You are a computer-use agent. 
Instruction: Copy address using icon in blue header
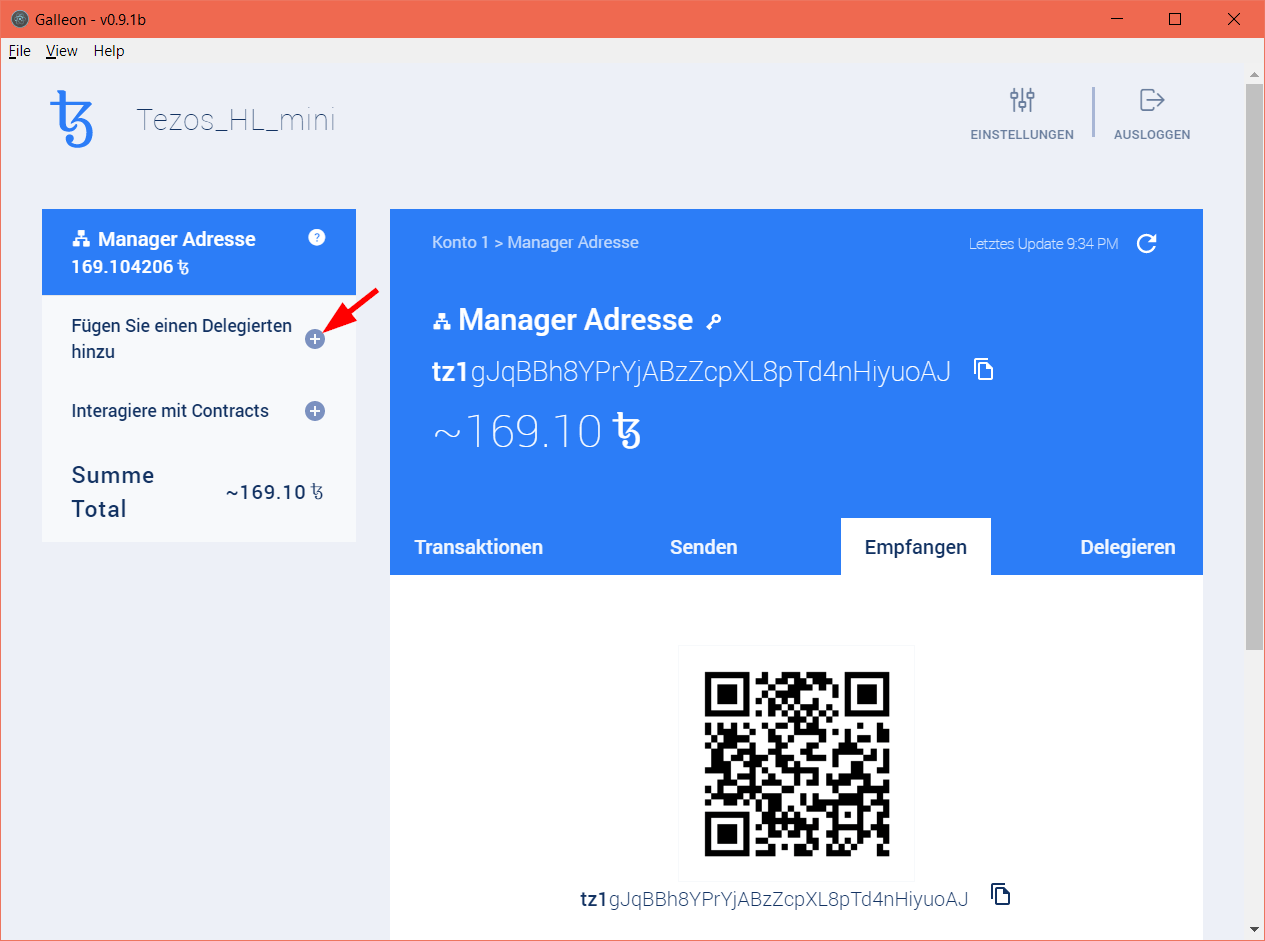pos(984,370)
